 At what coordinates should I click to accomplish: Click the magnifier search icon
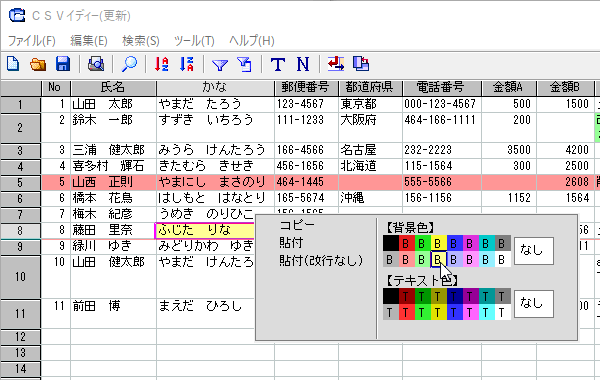(129, 64)
